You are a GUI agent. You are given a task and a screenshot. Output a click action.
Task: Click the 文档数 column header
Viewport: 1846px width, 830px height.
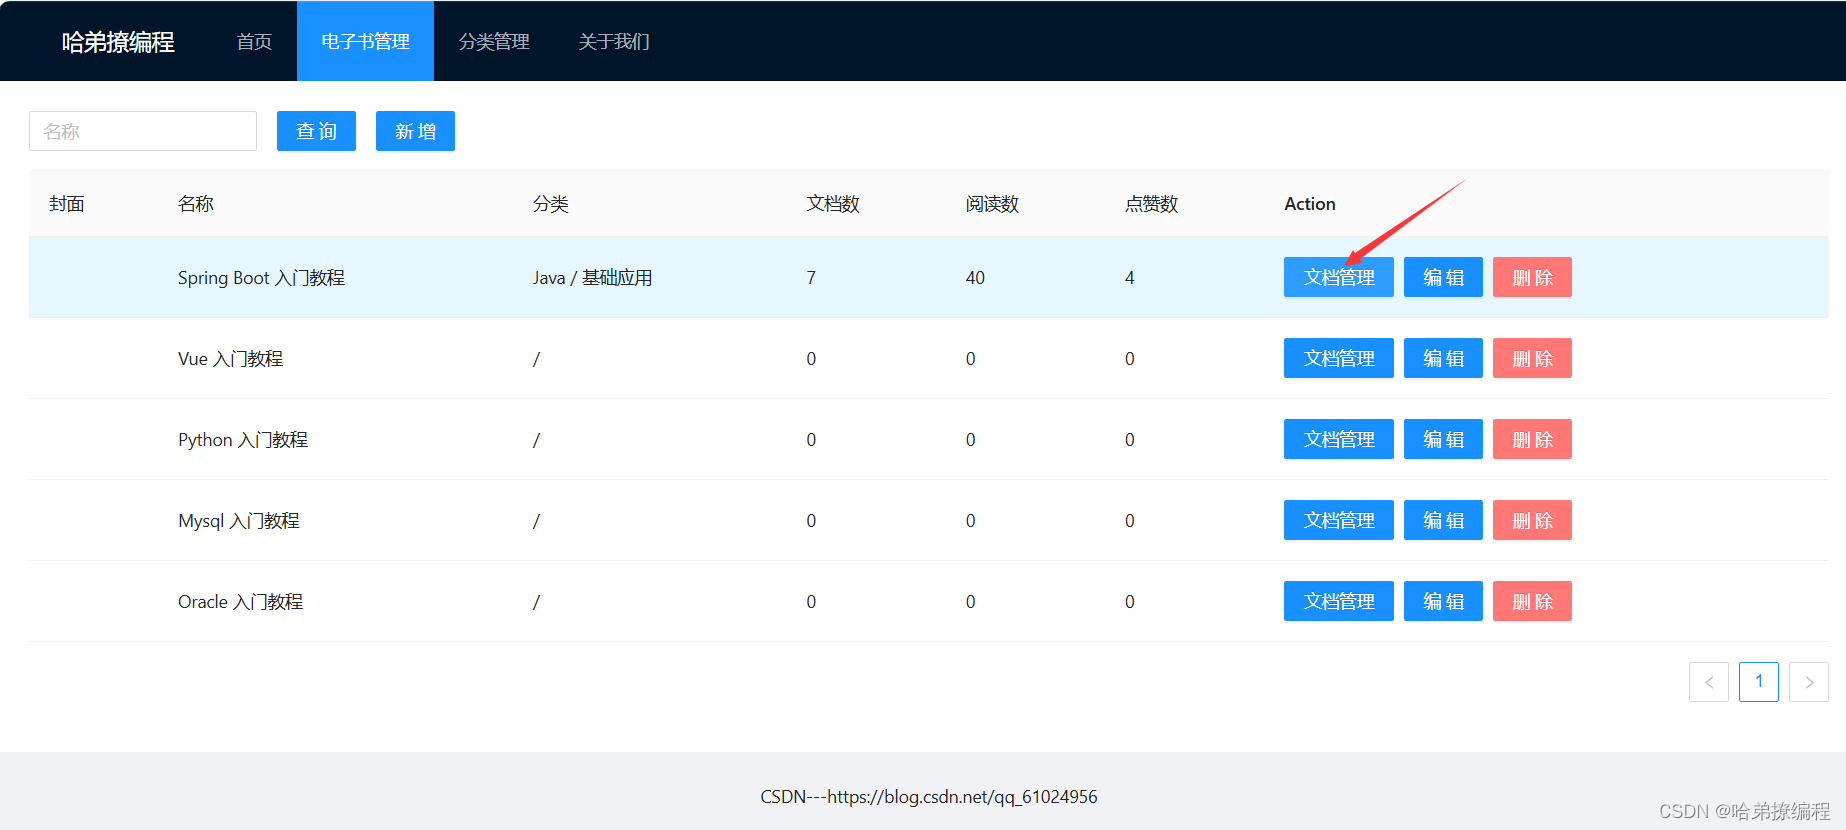tap(833, 204)
